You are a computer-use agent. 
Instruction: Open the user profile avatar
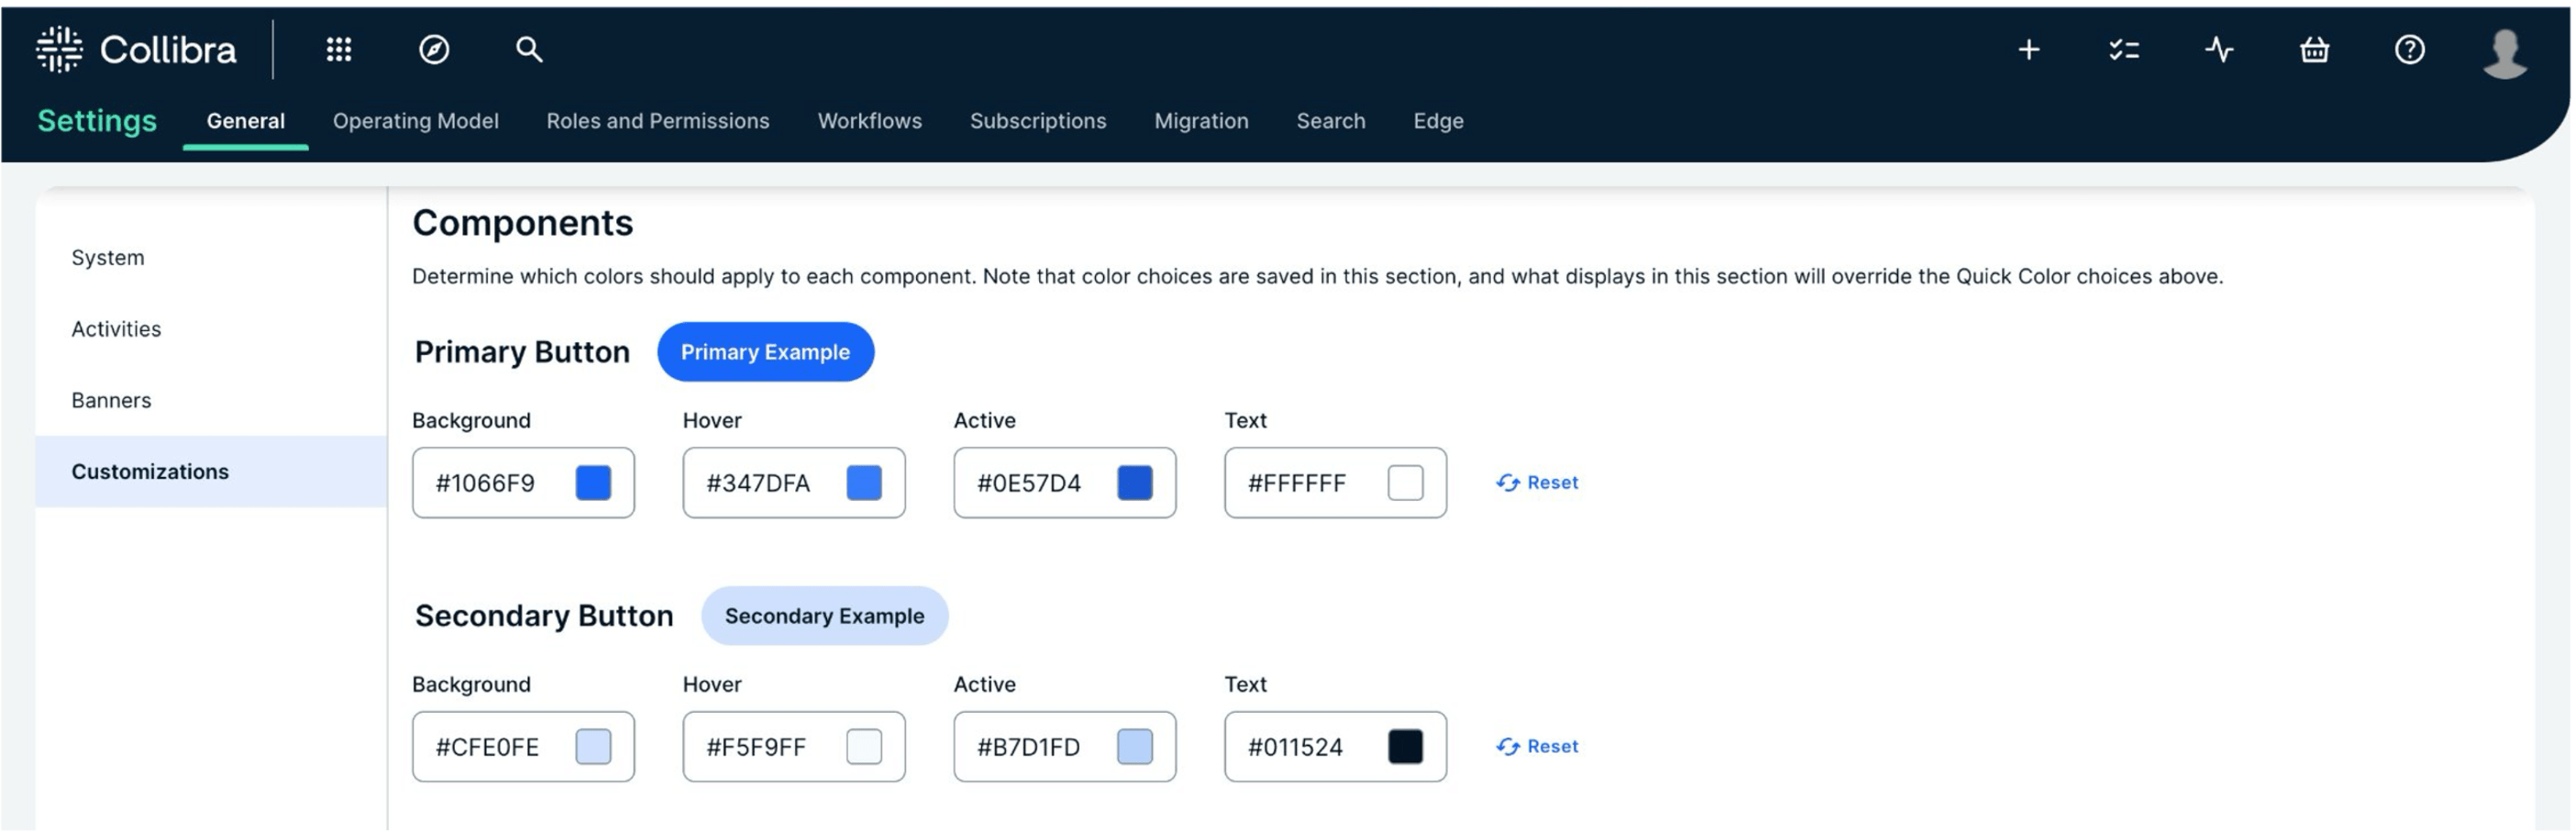[x=2505, y=52]
